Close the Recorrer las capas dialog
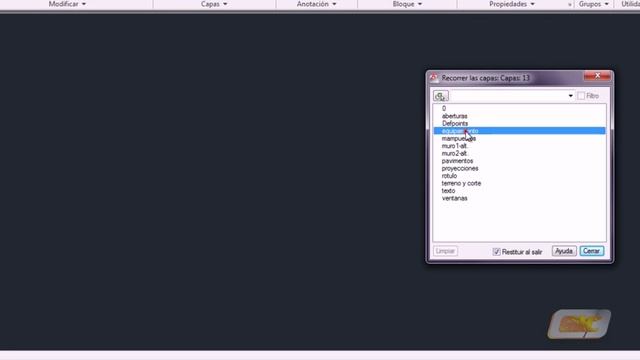 (597, 76)
